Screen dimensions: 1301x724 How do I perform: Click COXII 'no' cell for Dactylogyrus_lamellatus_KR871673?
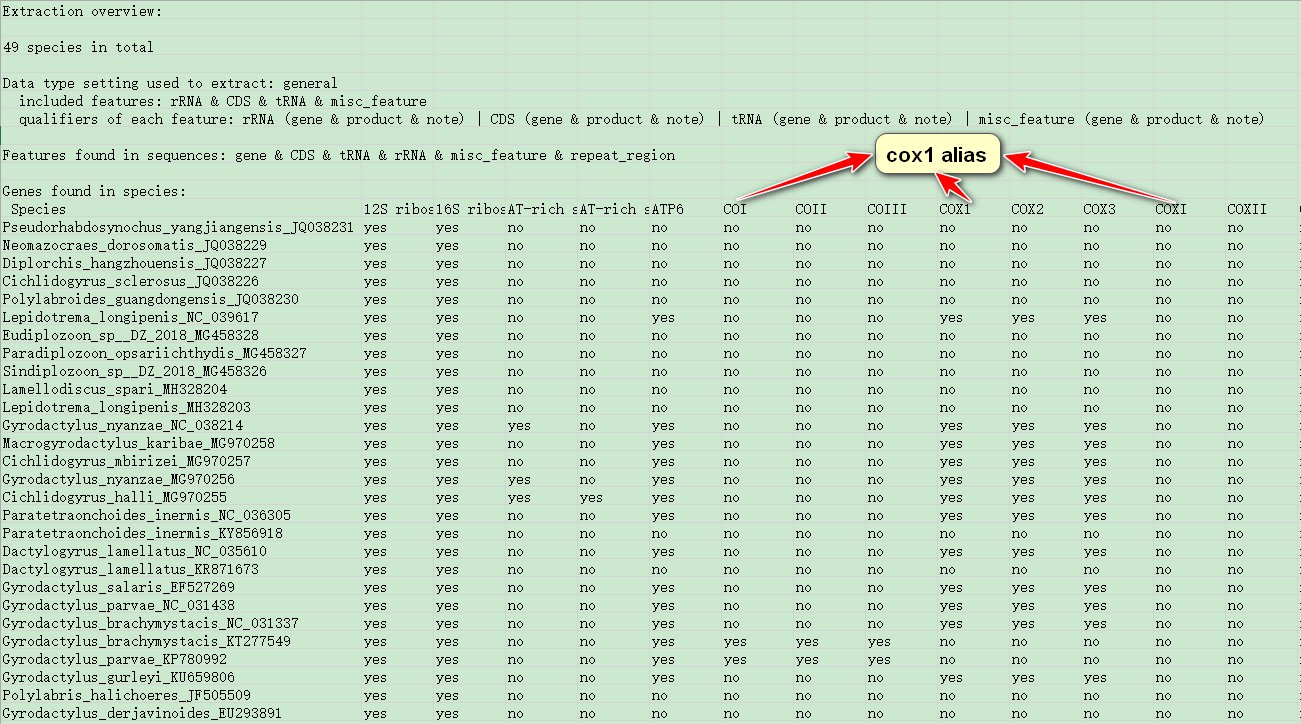click(x=1235, y=570)
